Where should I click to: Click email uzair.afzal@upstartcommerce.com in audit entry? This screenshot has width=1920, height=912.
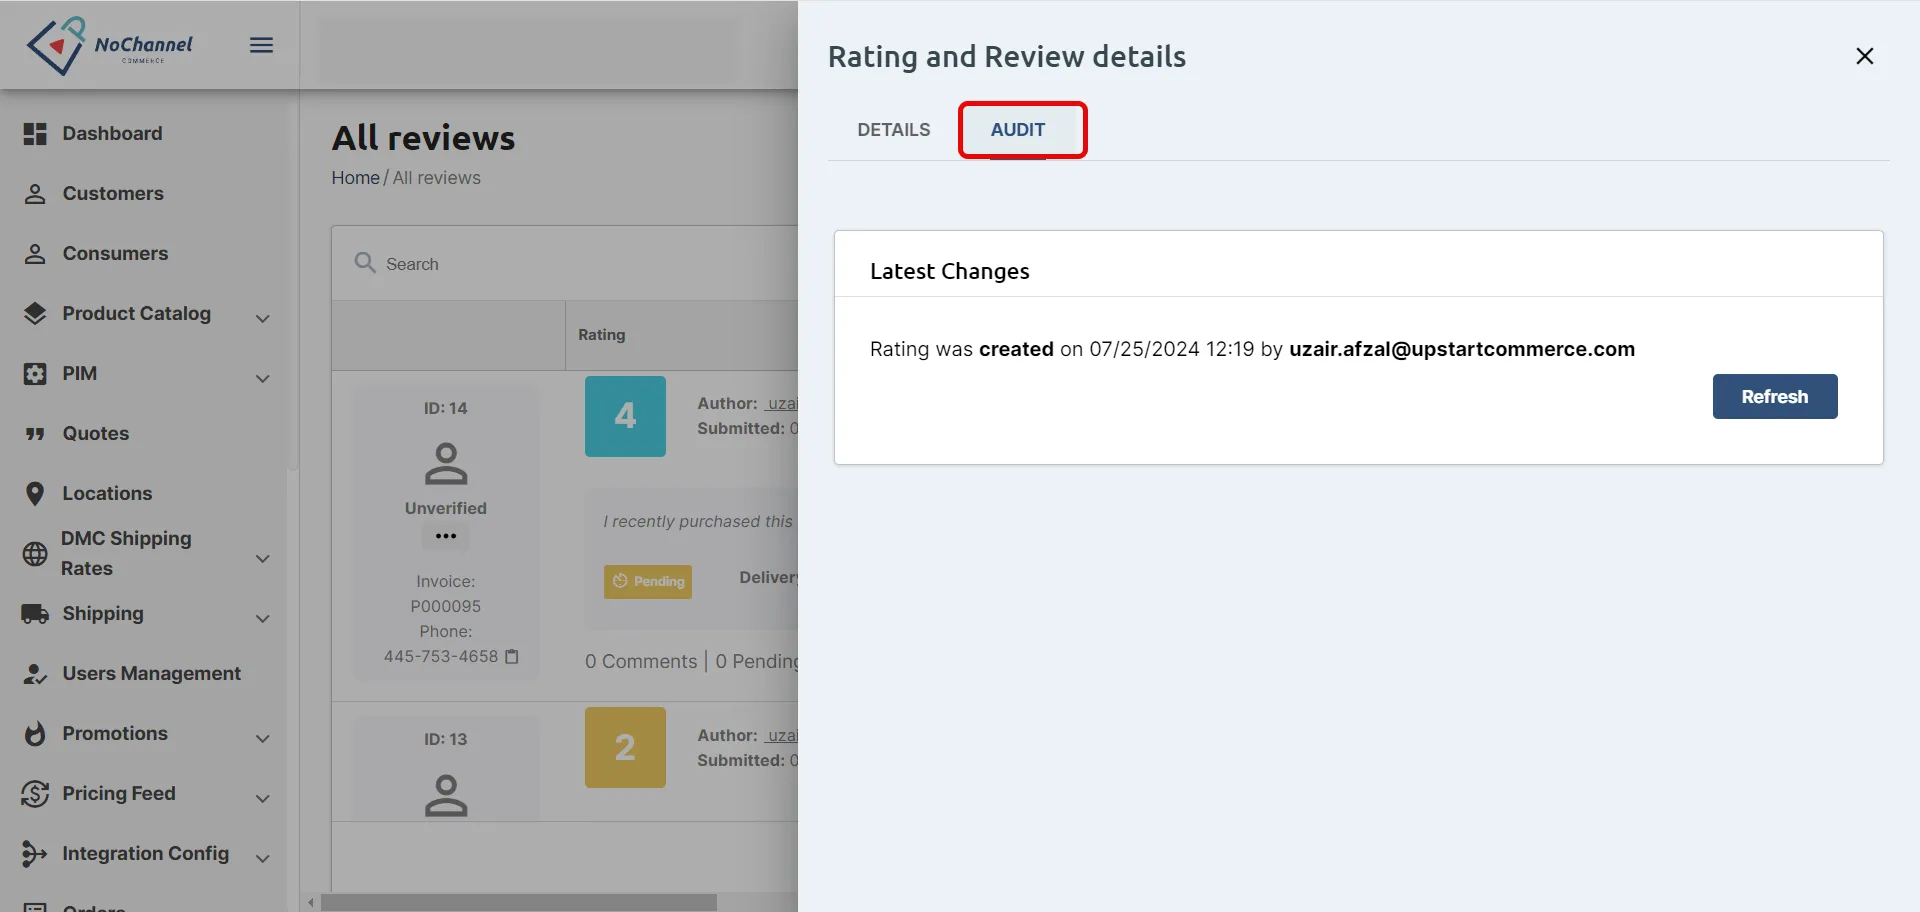point(1462,349)
